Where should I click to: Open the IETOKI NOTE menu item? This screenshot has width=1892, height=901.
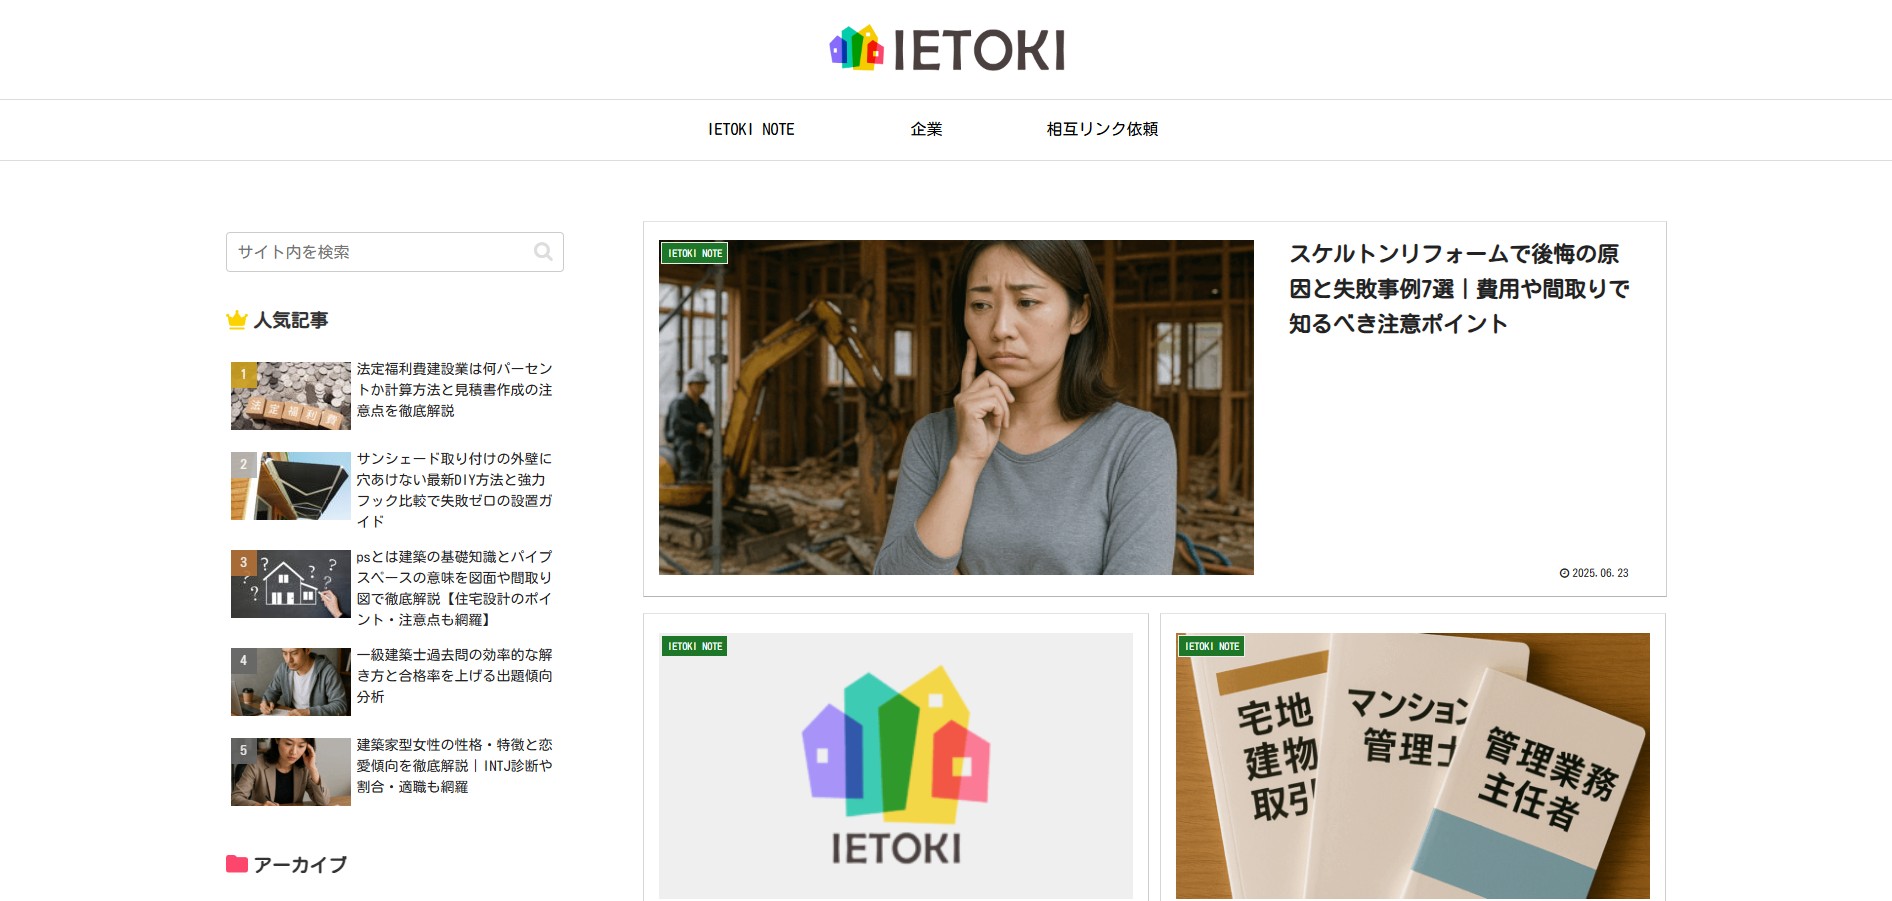[x=751, y=129]
